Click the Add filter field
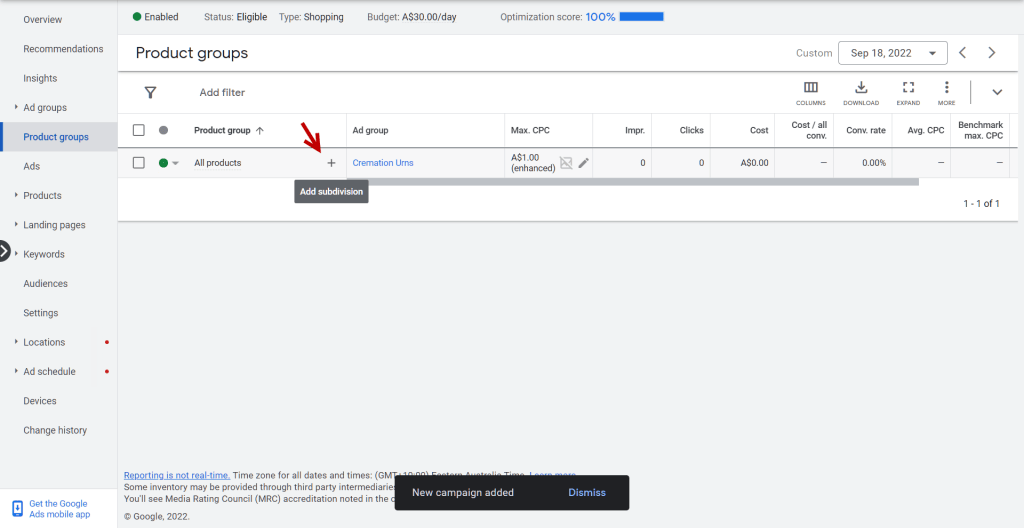This screenshot has width=1024, height=528. (x=222, y=93)
